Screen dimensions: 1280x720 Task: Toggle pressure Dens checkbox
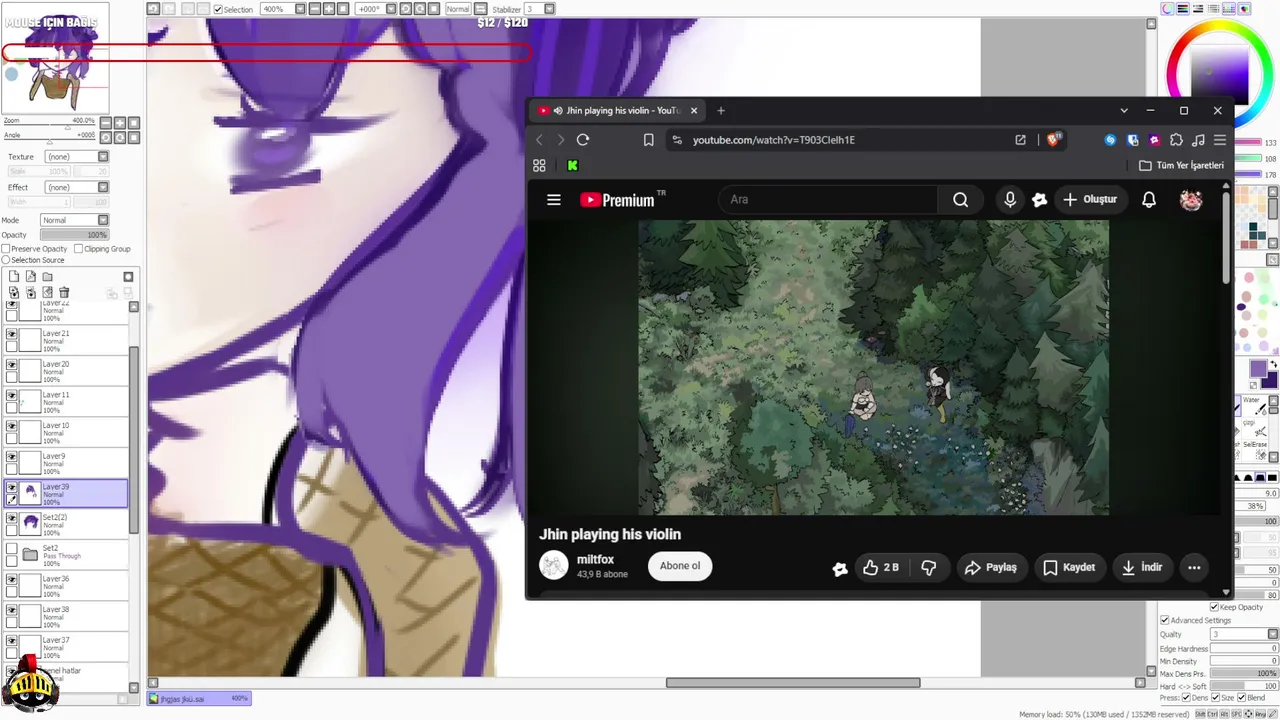click(1187, 697)
